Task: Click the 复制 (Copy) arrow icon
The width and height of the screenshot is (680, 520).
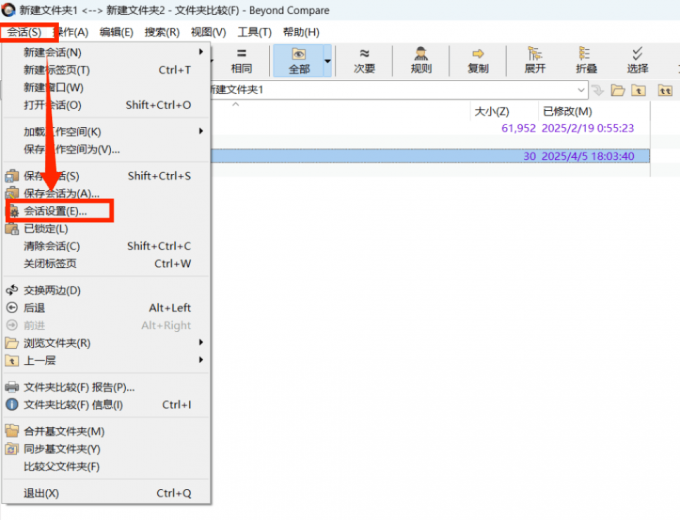Action: point(478,60)
